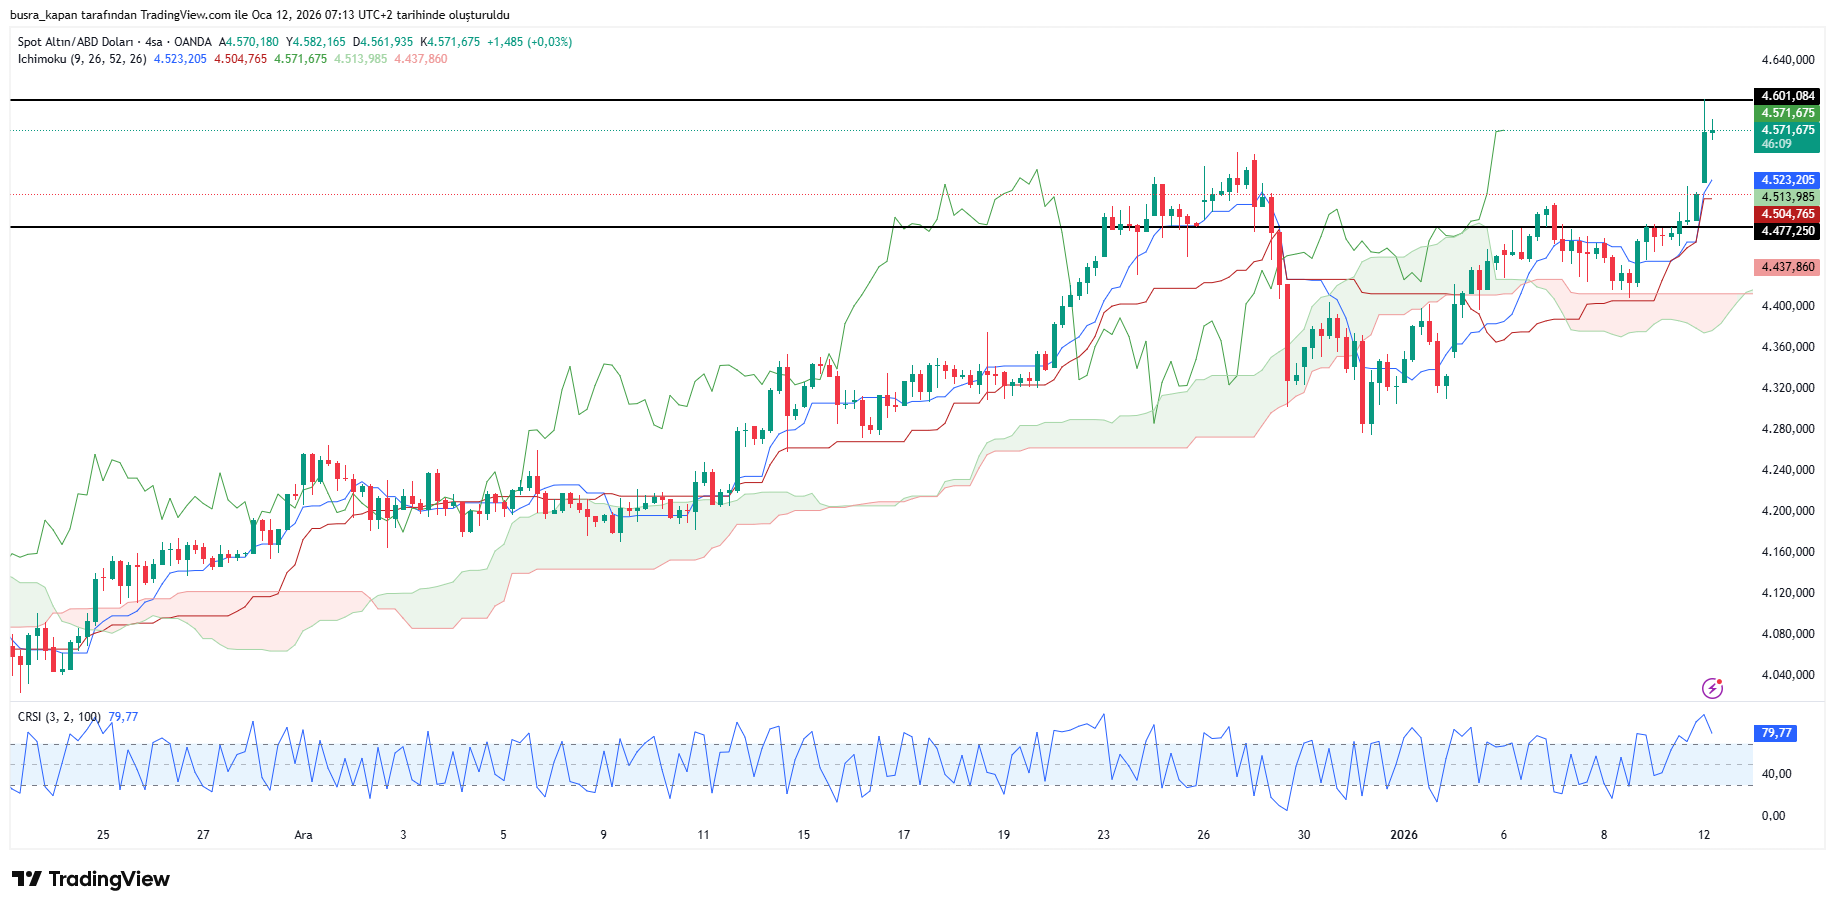Click the blue 4.523,205 price axis label
The height and width of the screenshot is (909, 1835).
click(x=1787, y=180)
